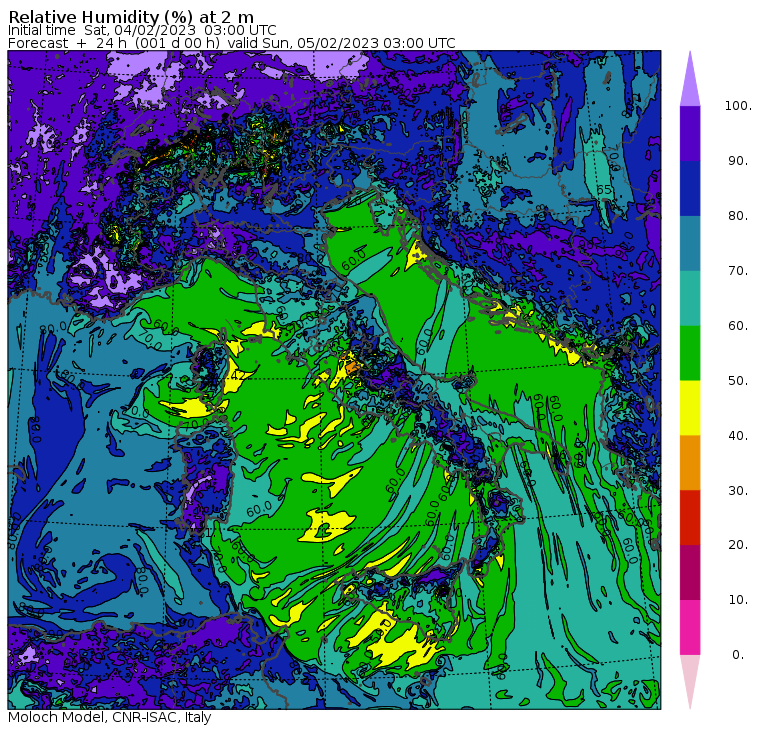The height and width of the screenshot is (731, 760).
Task: Click the steel blue 70-80 colorbar segment
Action: [690, 243]
